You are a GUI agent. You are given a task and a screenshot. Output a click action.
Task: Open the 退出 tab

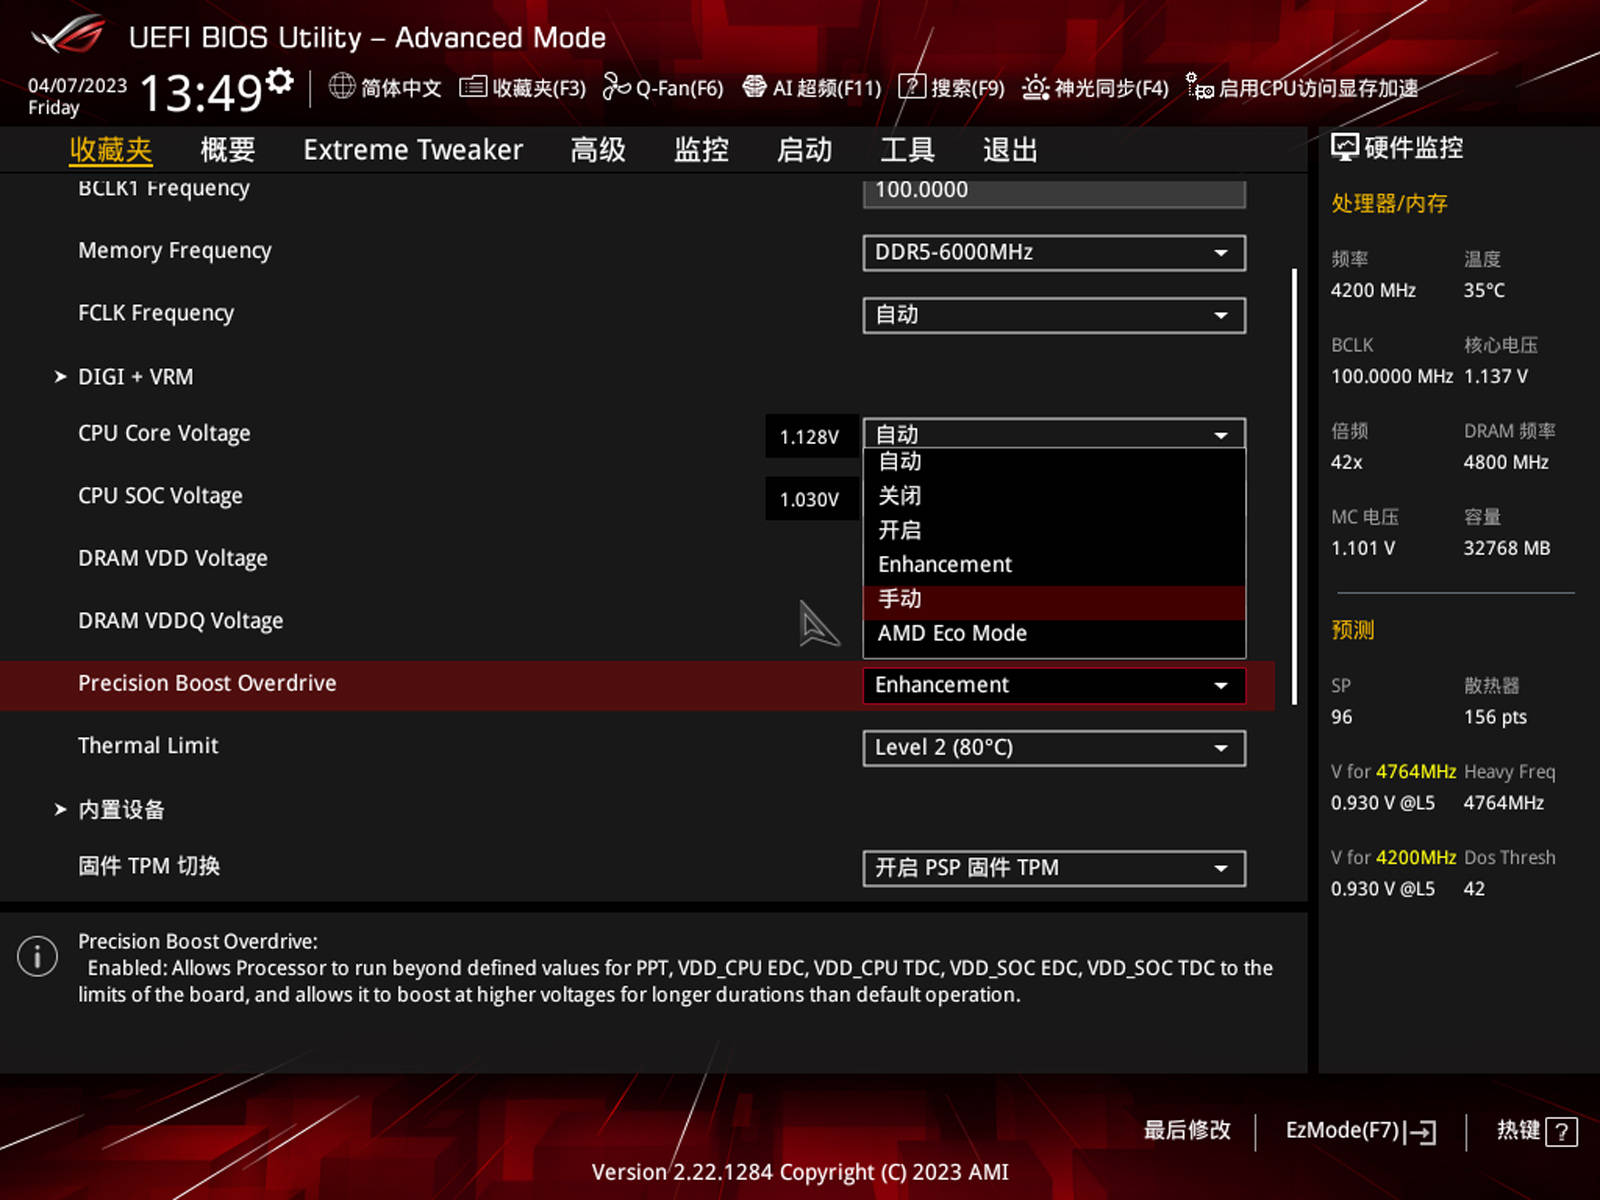click(1010, 150)
